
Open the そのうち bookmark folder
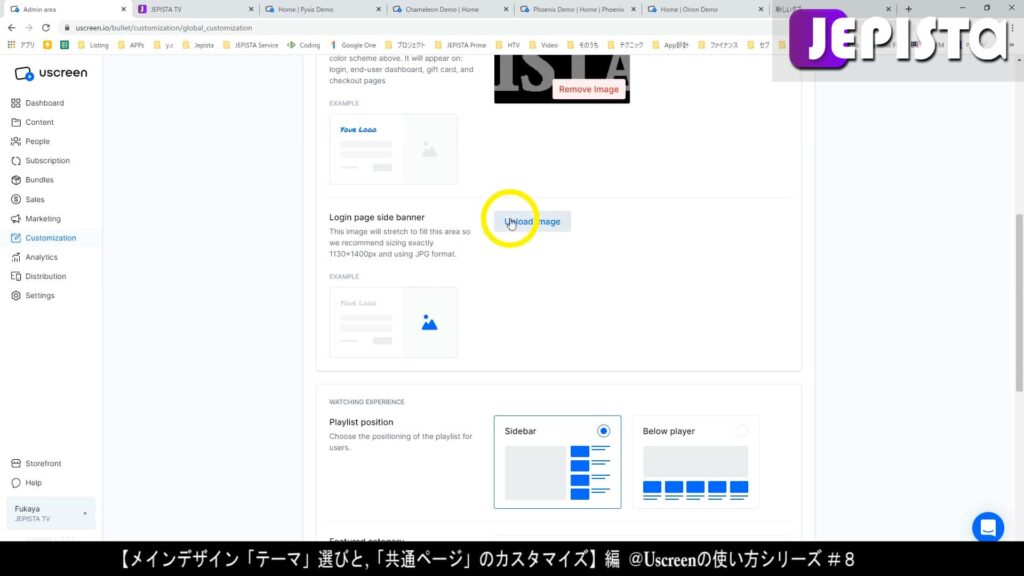[583, 45]
